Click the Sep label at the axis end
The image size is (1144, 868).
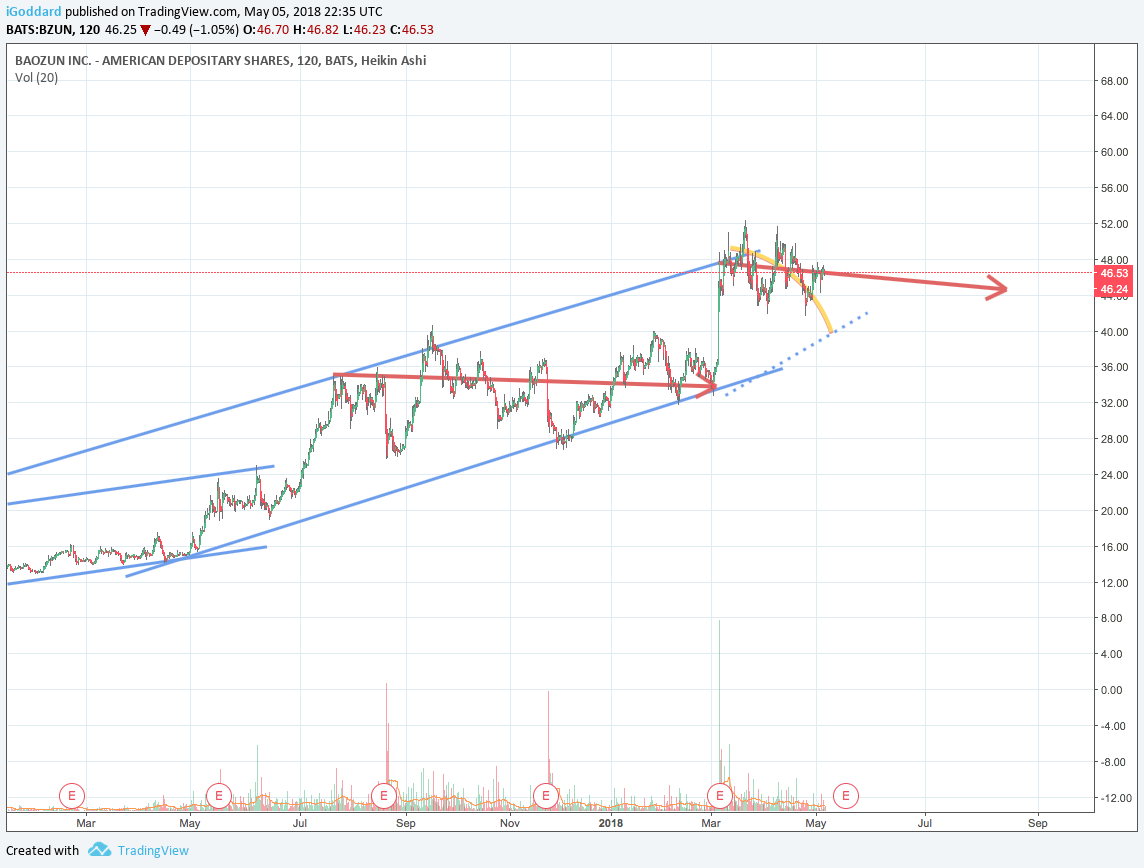pyautogui.click(x=1037, y=823)
